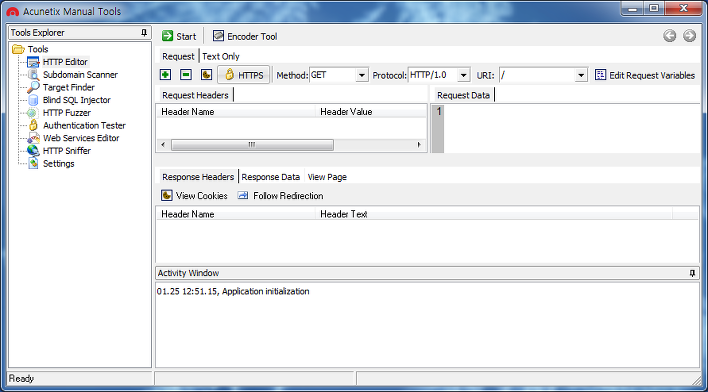Image resolution: width=708 pixels, height=392 pixels.
Task: Open the Authentication Tester tool
Action: [x=84, y=126]
